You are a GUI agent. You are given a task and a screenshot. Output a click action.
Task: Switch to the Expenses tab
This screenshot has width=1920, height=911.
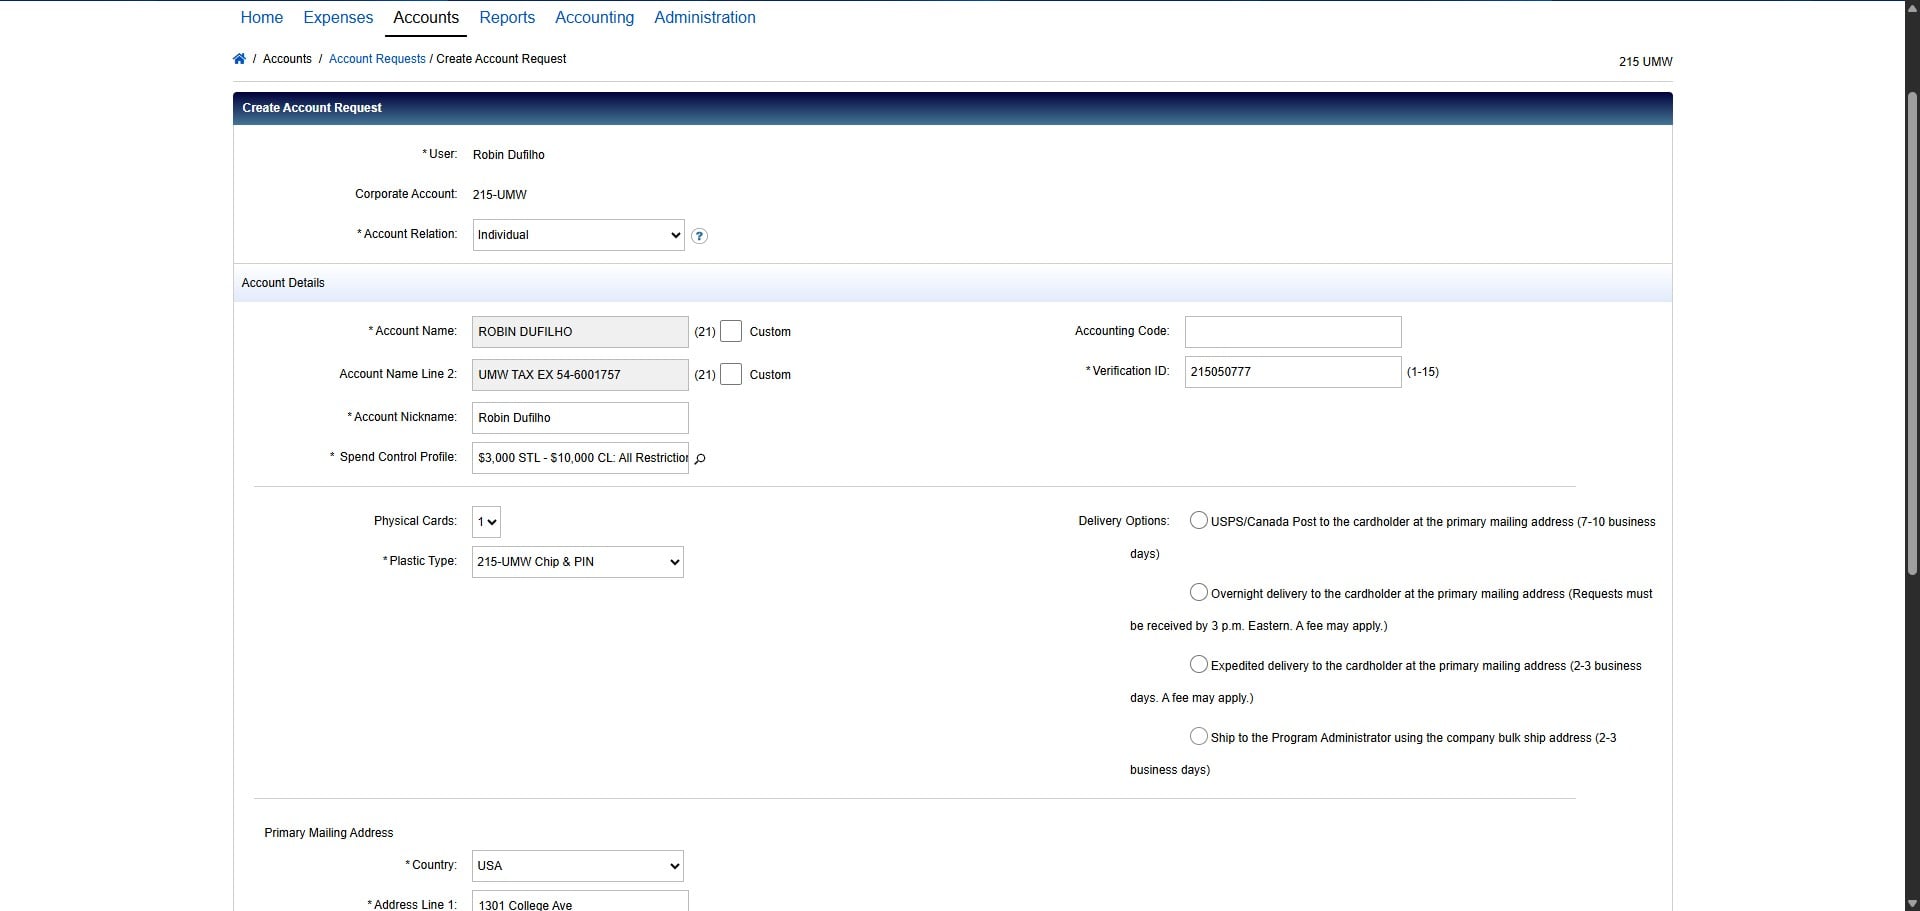point(337,17)
